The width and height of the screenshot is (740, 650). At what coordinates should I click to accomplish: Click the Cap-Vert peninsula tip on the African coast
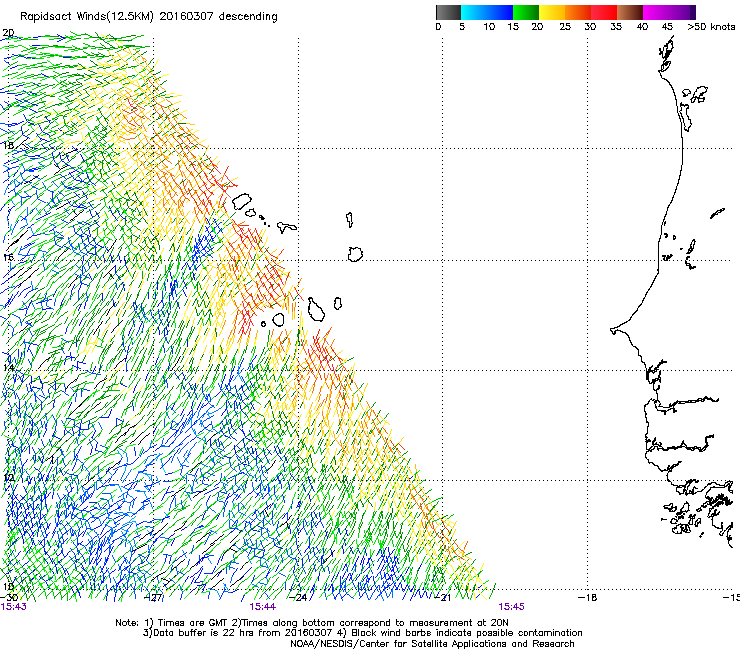(614, 330)
